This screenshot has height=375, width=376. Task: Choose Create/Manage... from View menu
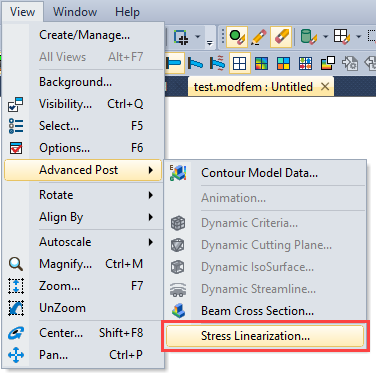pyautogui.click(x=83, y=35)
